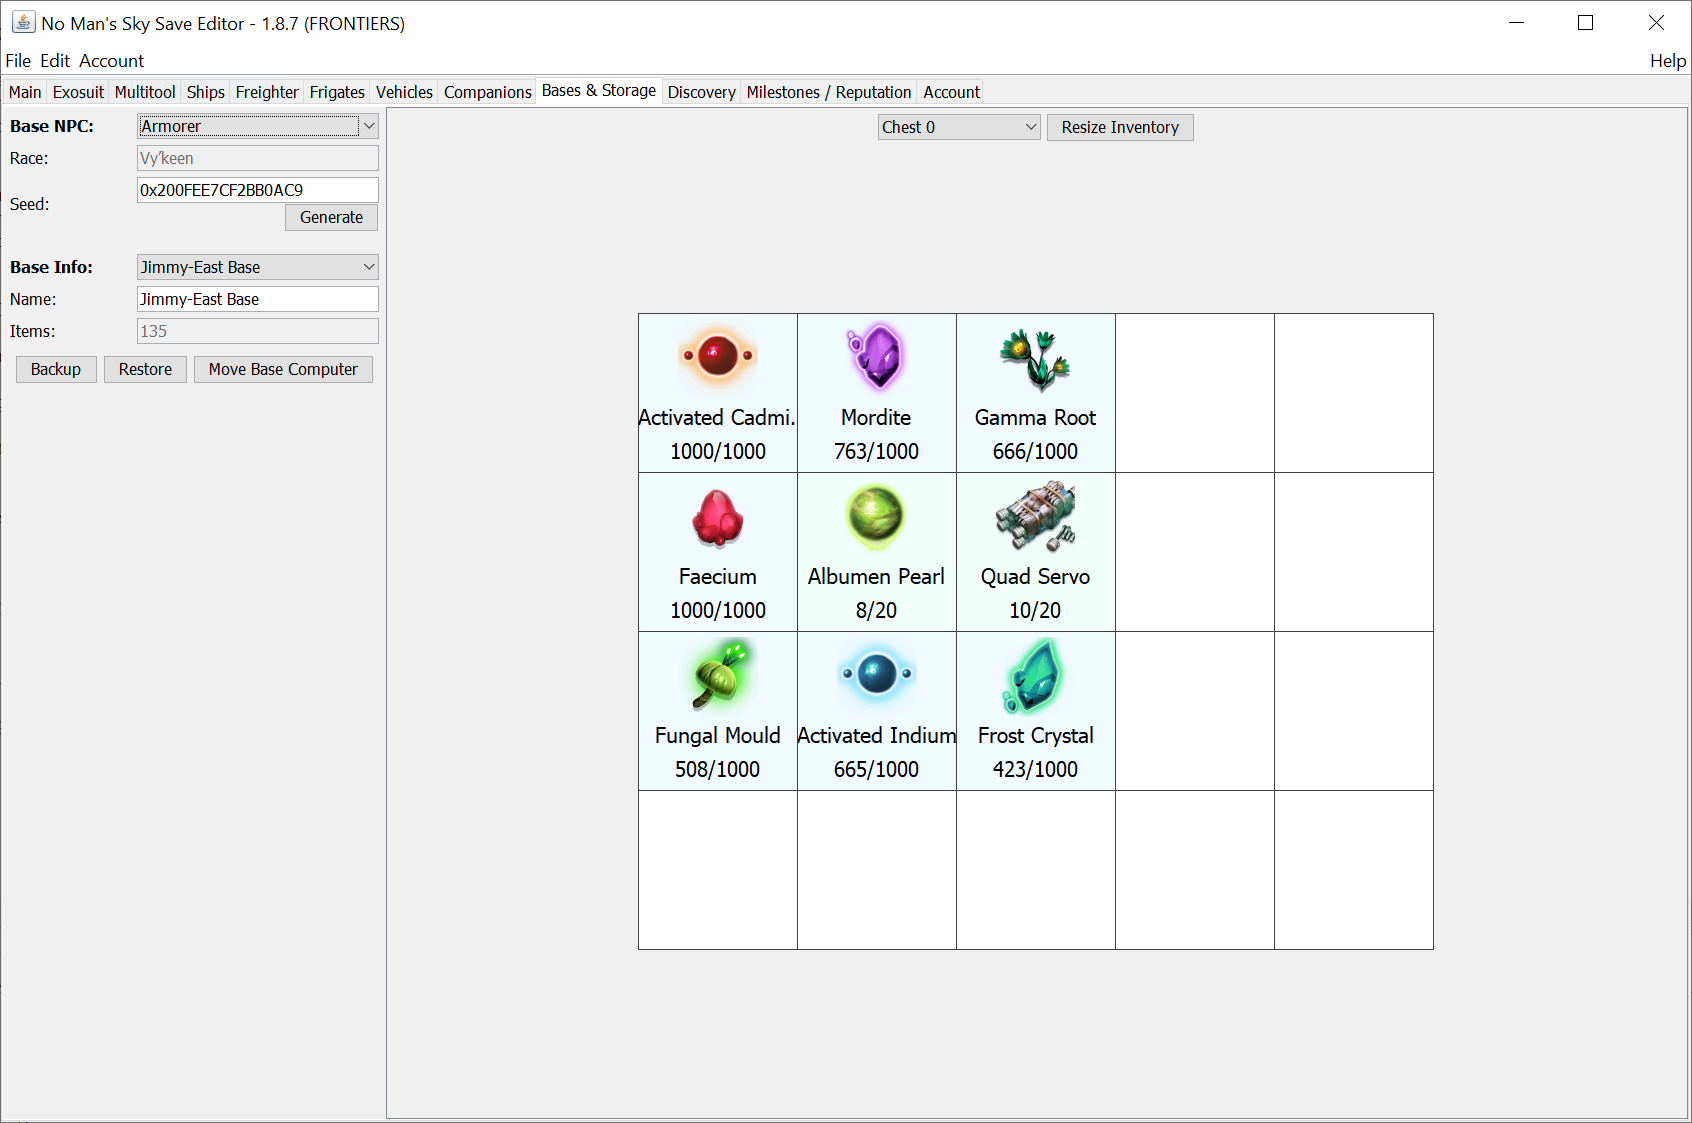Click the Gamma Root quantity 666/1000
1692x1123 pixels.
1035,451
